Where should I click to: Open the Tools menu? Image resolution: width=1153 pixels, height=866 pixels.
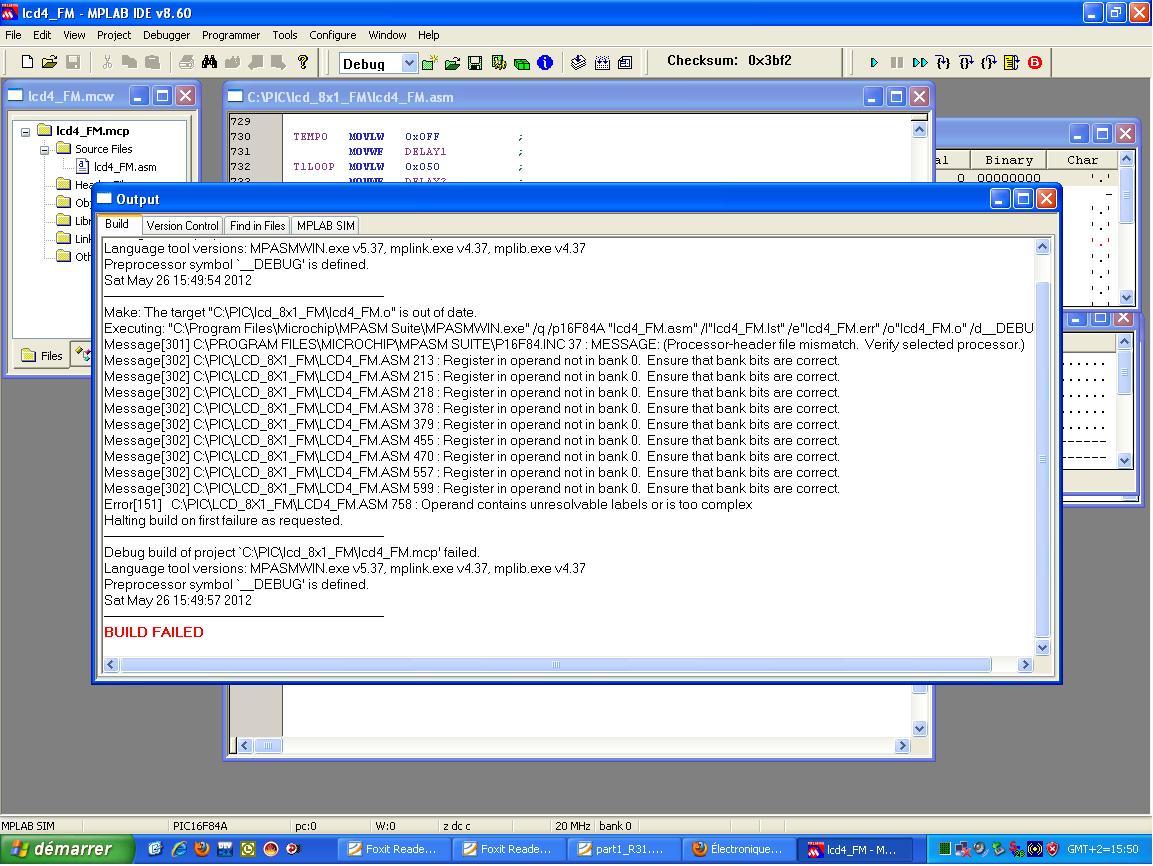coord(285,35)
